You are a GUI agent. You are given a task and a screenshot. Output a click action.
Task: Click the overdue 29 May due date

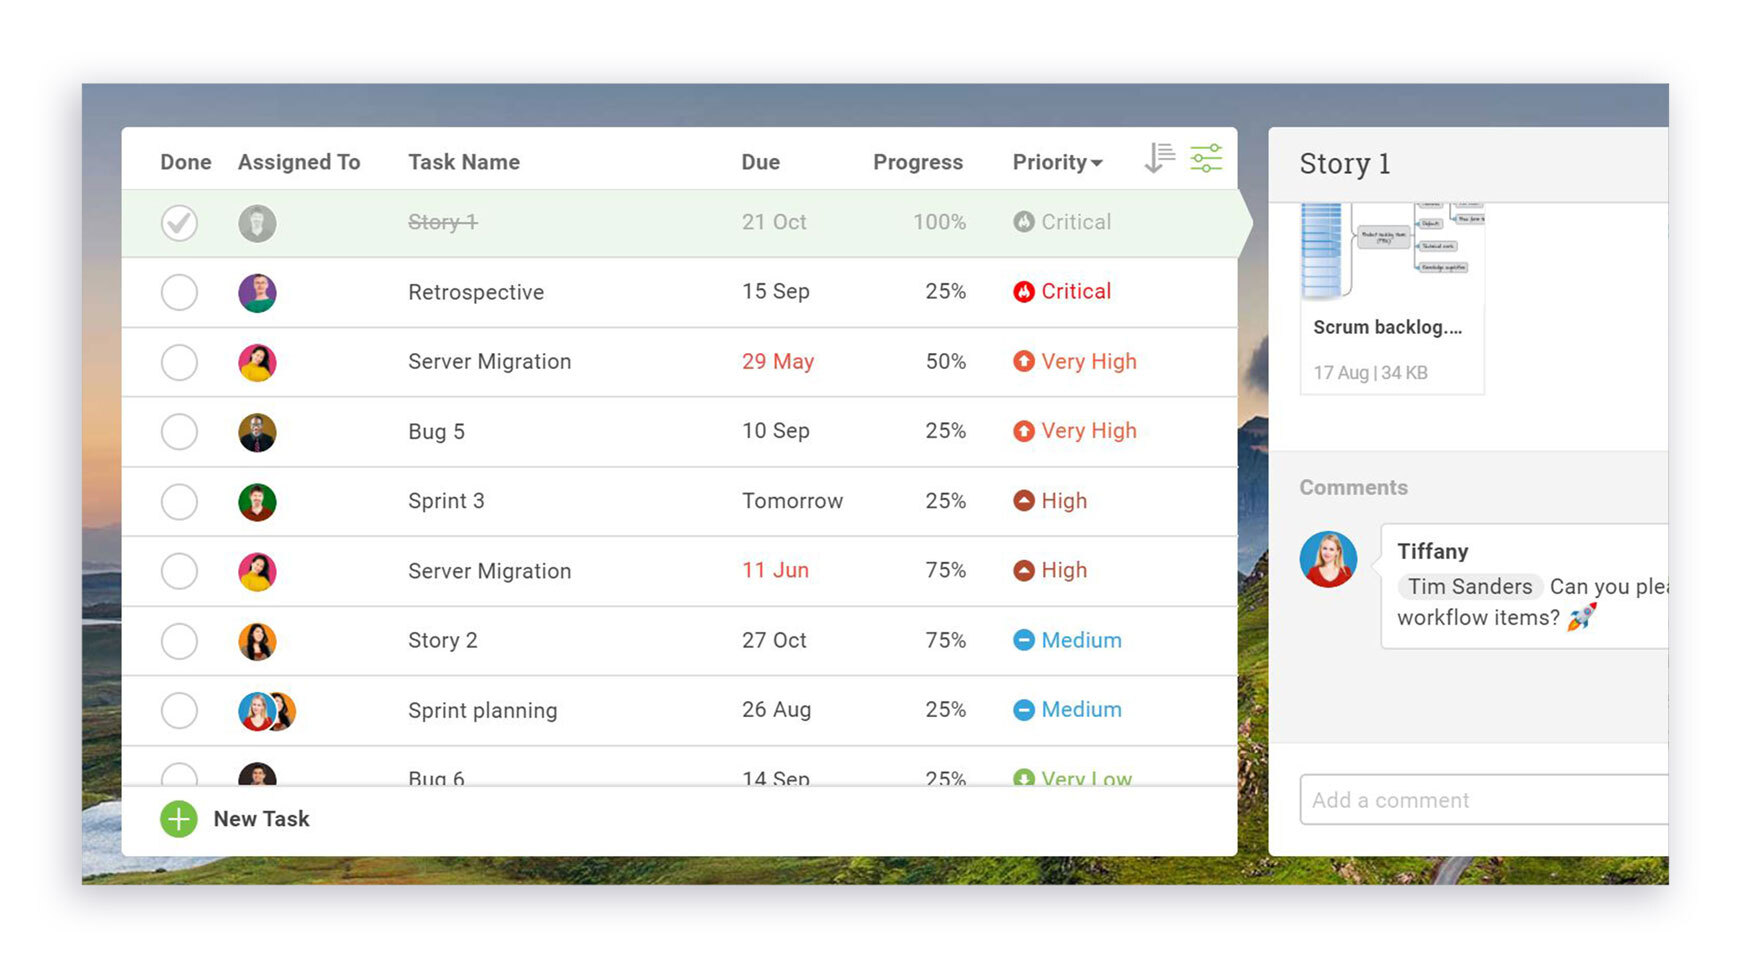coord(778,361)
